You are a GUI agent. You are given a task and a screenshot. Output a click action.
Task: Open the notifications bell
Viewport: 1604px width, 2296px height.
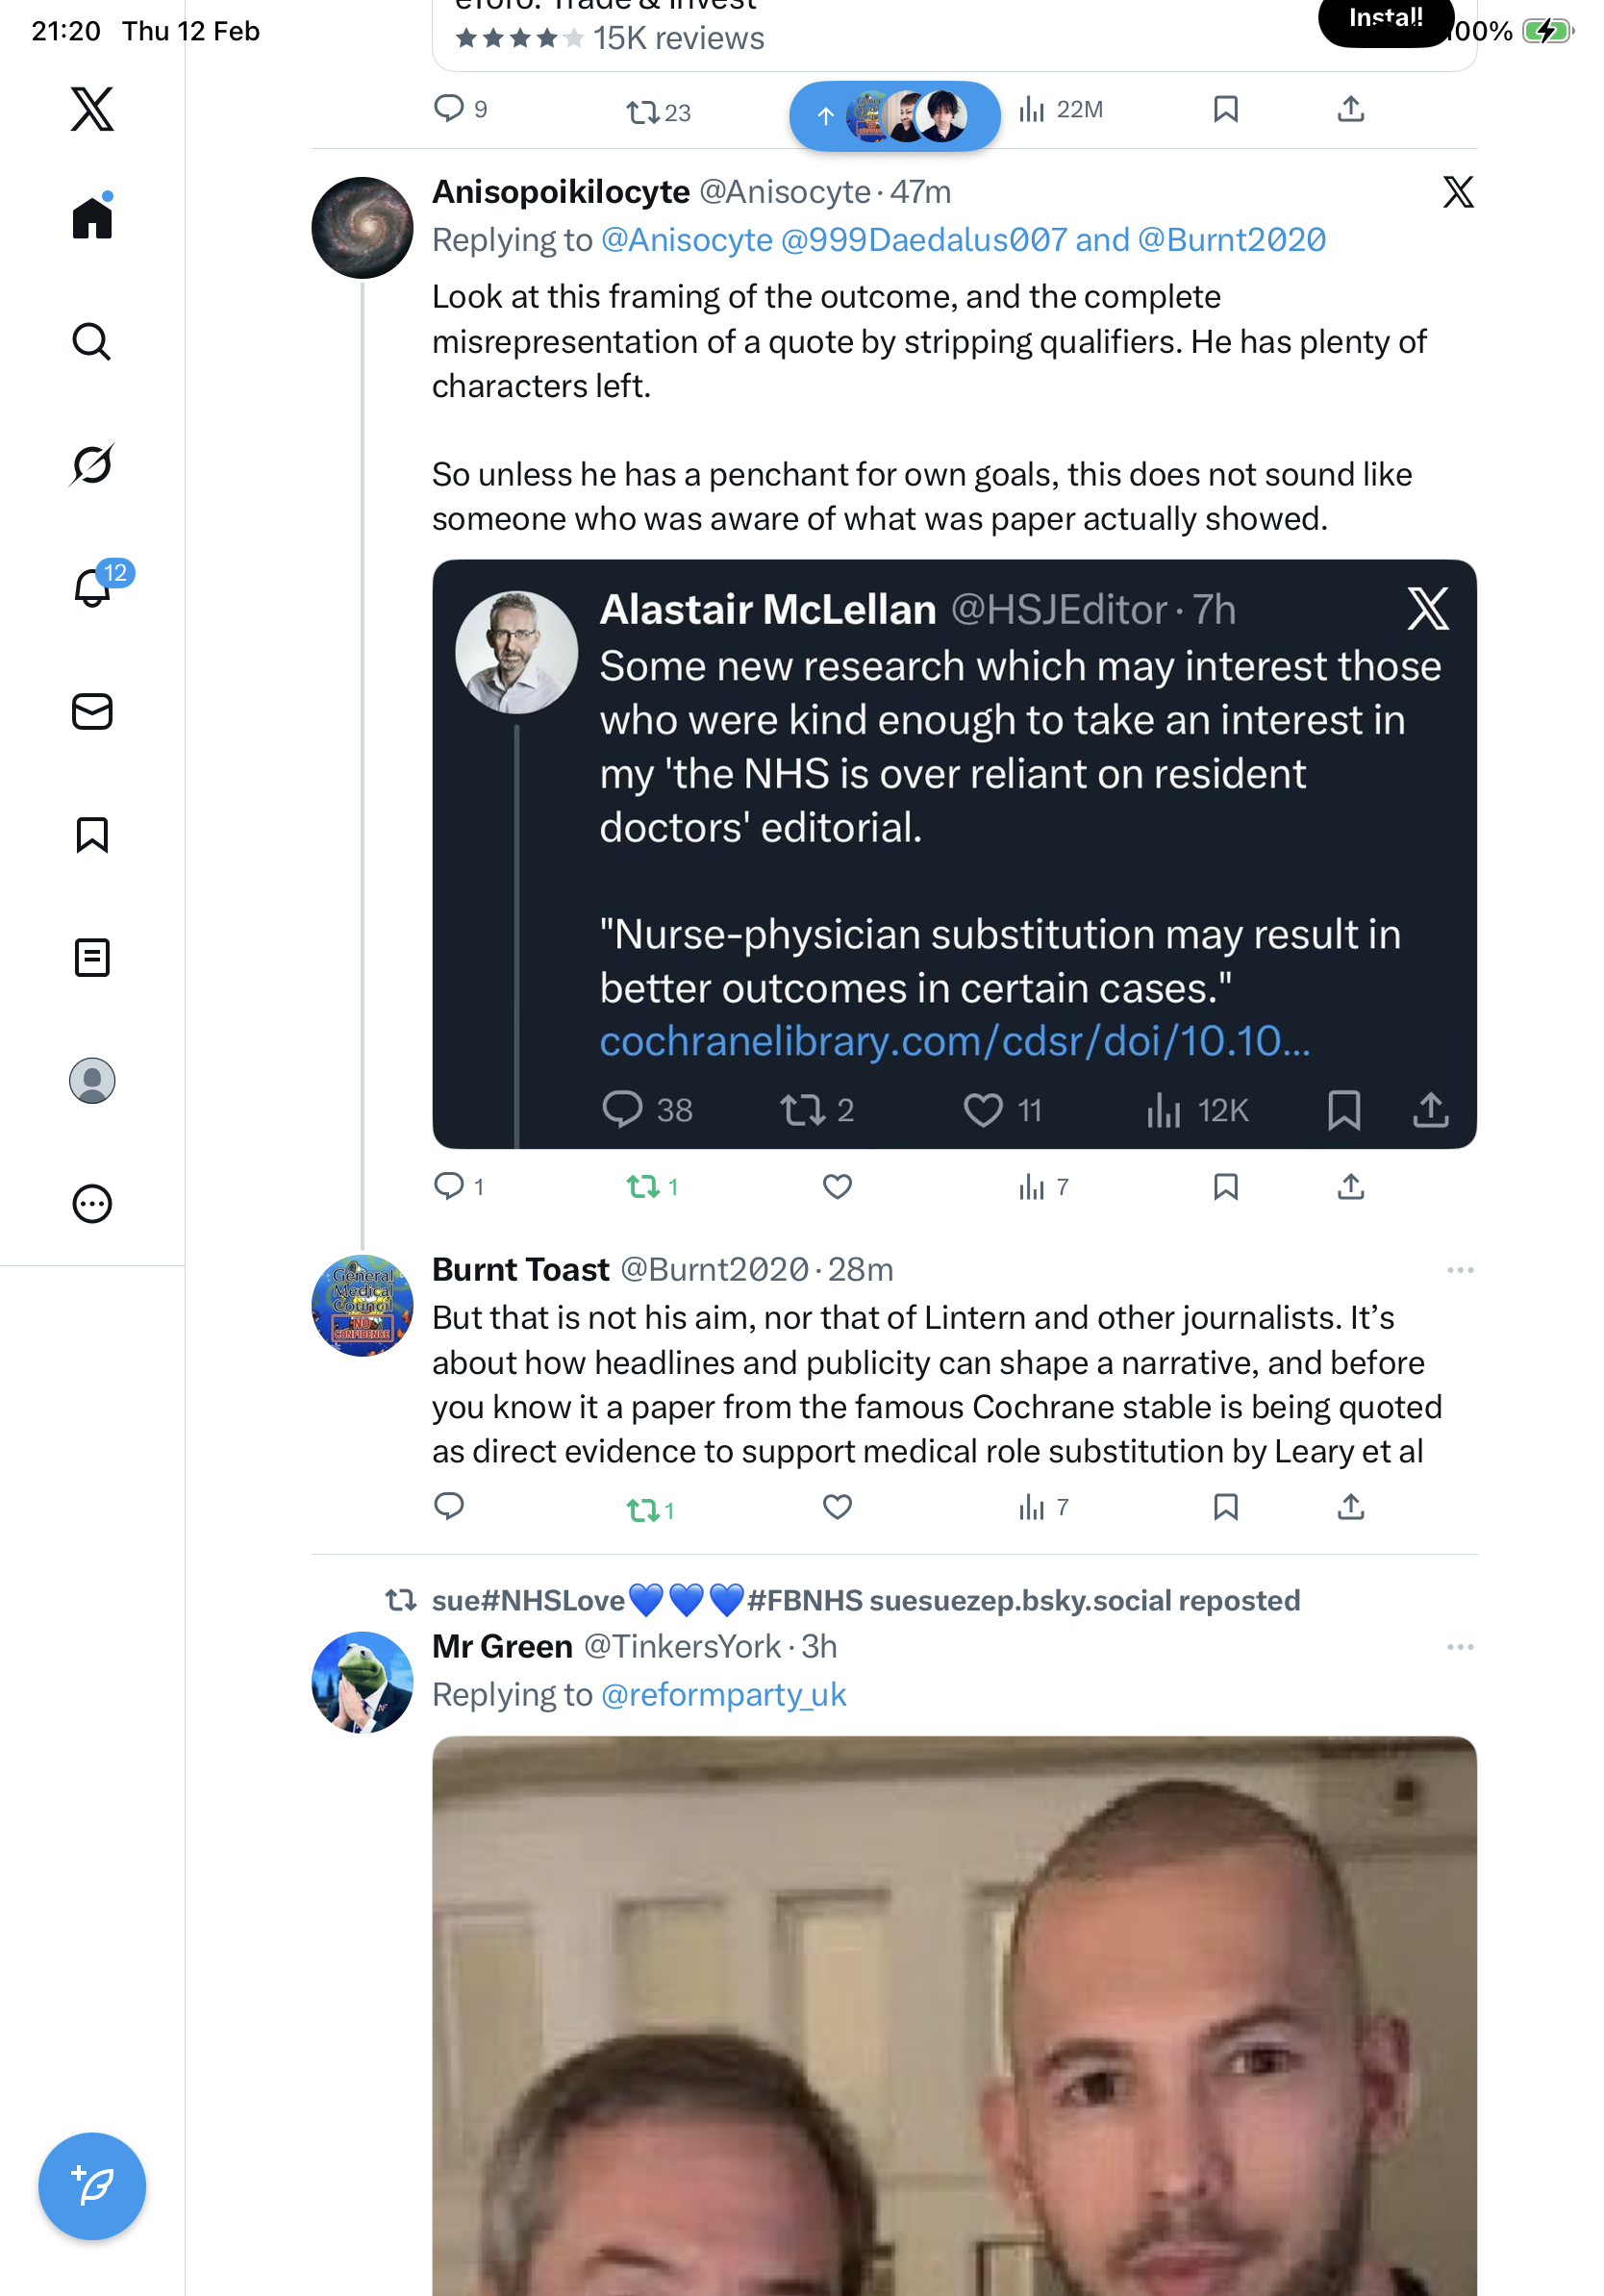(92, 588)
